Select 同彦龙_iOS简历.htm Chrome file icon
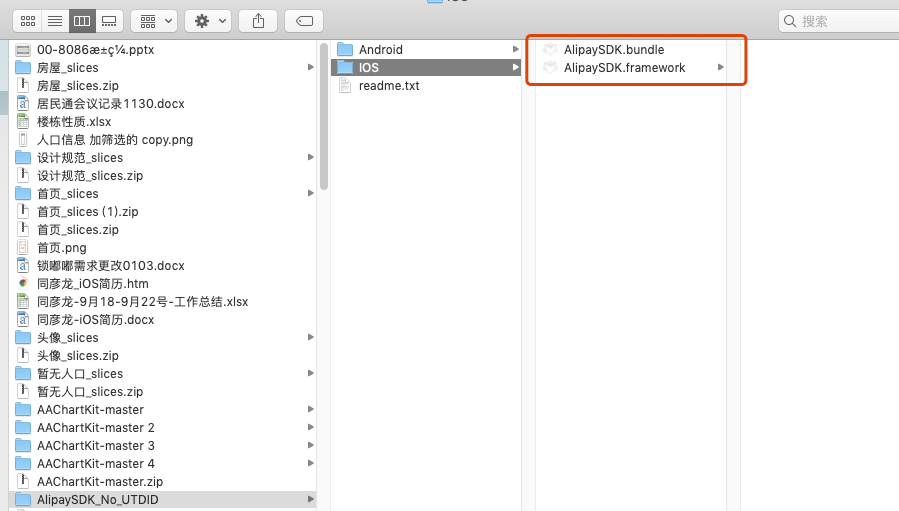The image size is (899, 511). point(23,283)
